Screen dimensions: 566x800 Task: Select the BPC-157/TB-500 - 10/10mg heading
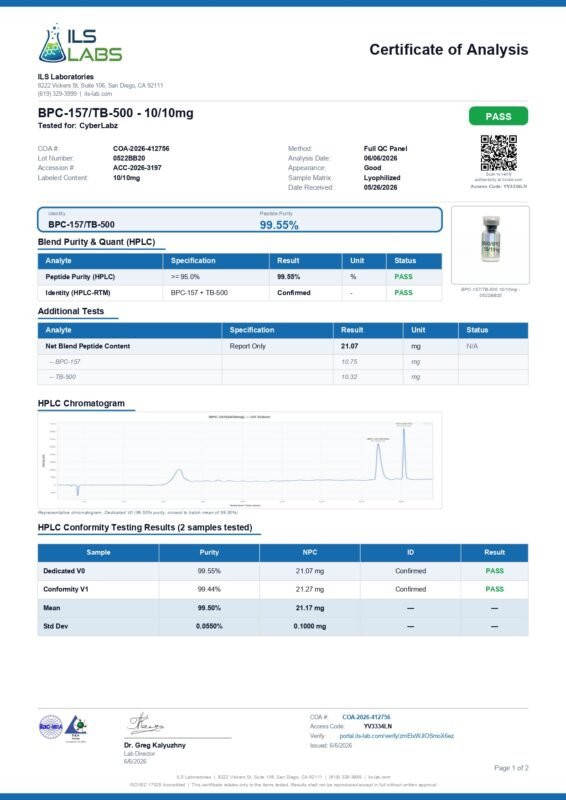click(x=116, y=113)
